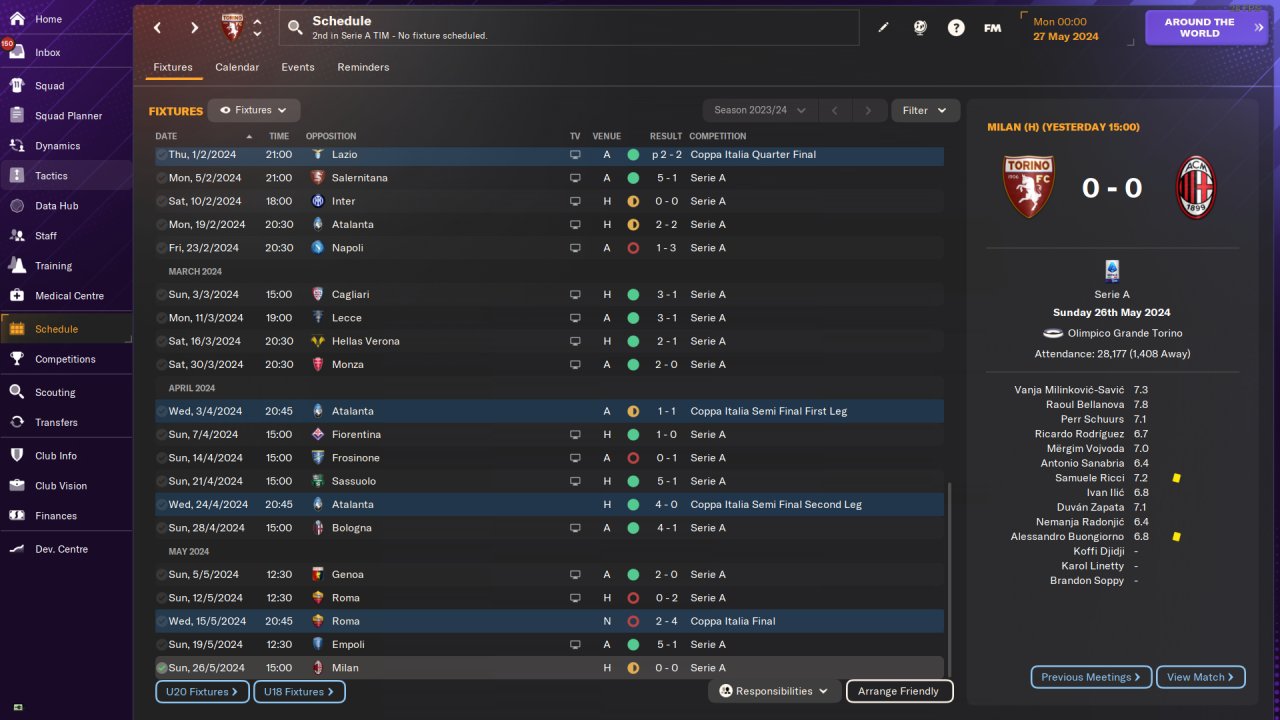Click the pencil edit icon
This screenshot has width=1280, height=720.
883,28
